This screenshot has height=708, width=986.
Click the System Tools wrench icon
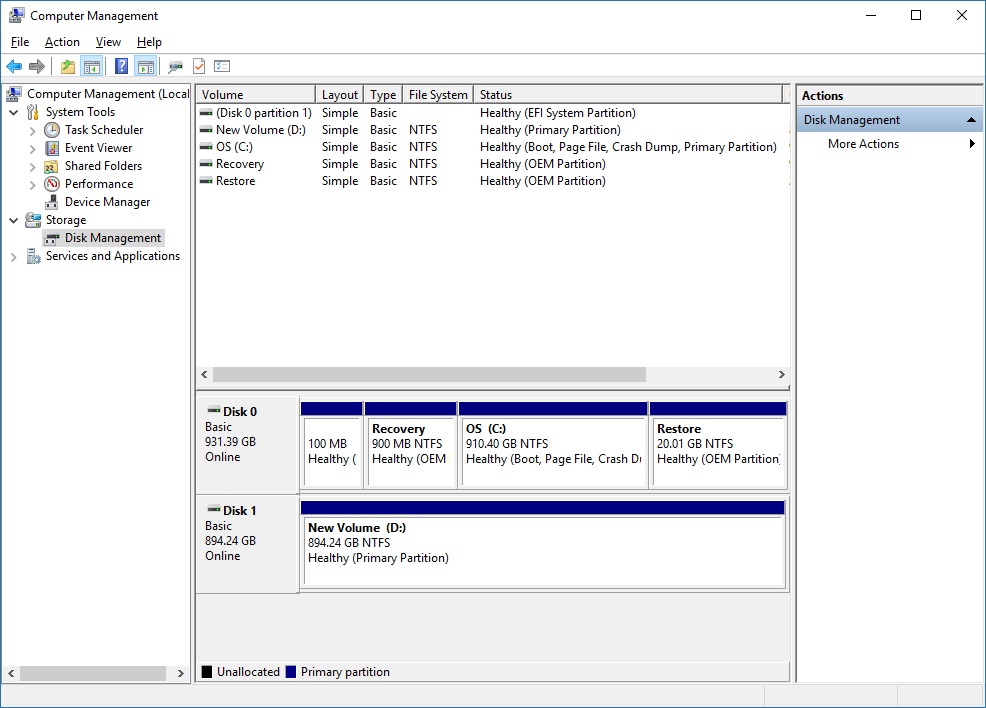(33, 112)
